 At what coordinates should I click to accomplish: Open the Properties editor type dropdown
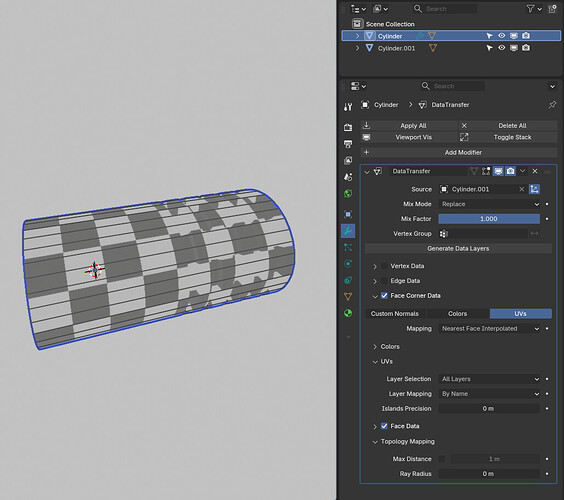pos(358,86)
